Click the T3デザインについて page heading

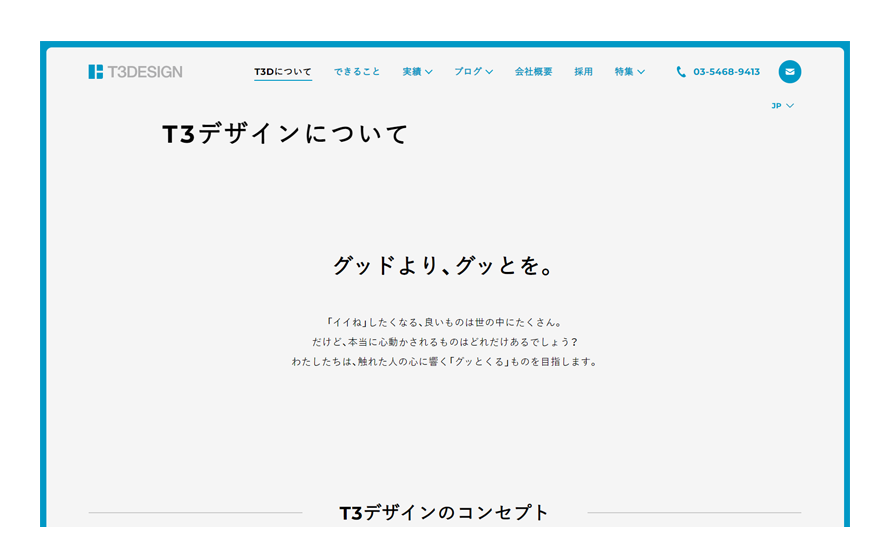[285, 134]
